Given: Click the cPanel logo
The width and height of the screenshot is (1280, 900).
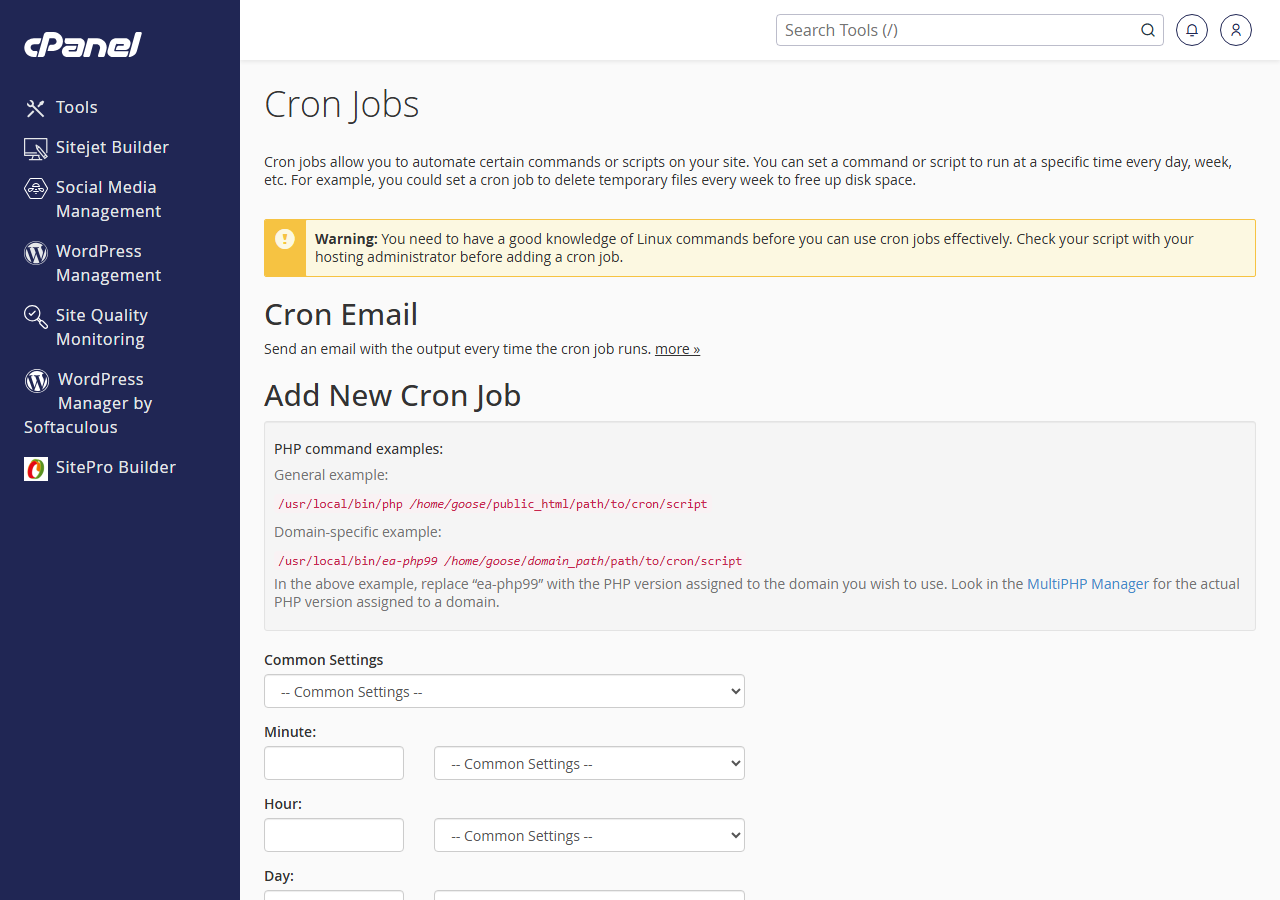Looking at the screenshot, I should point(83,45).
